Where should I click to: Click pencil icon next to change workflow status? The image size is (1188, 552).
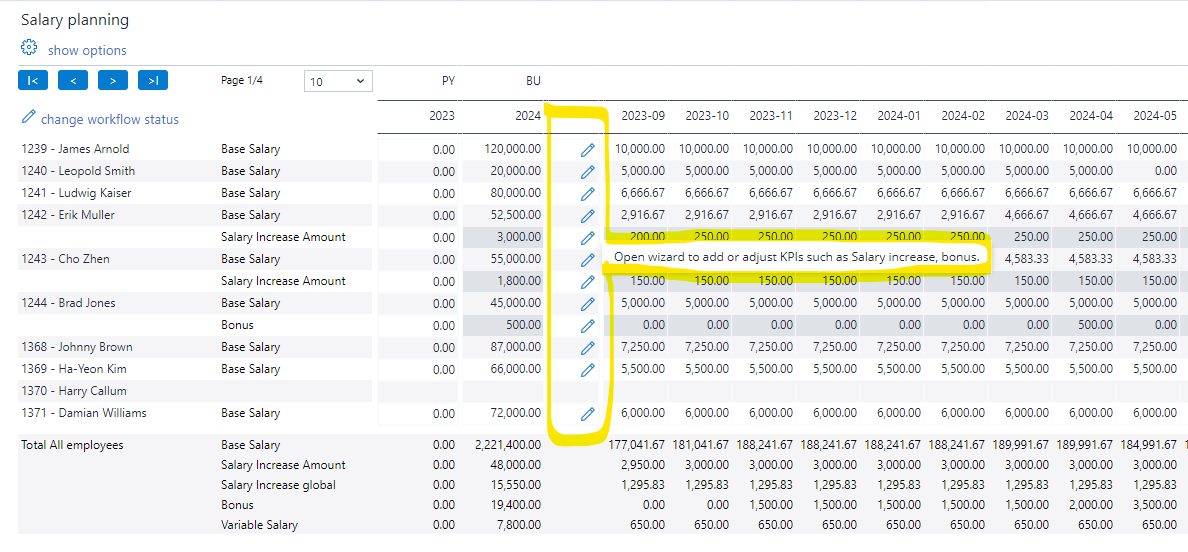[x=28, y=118]
